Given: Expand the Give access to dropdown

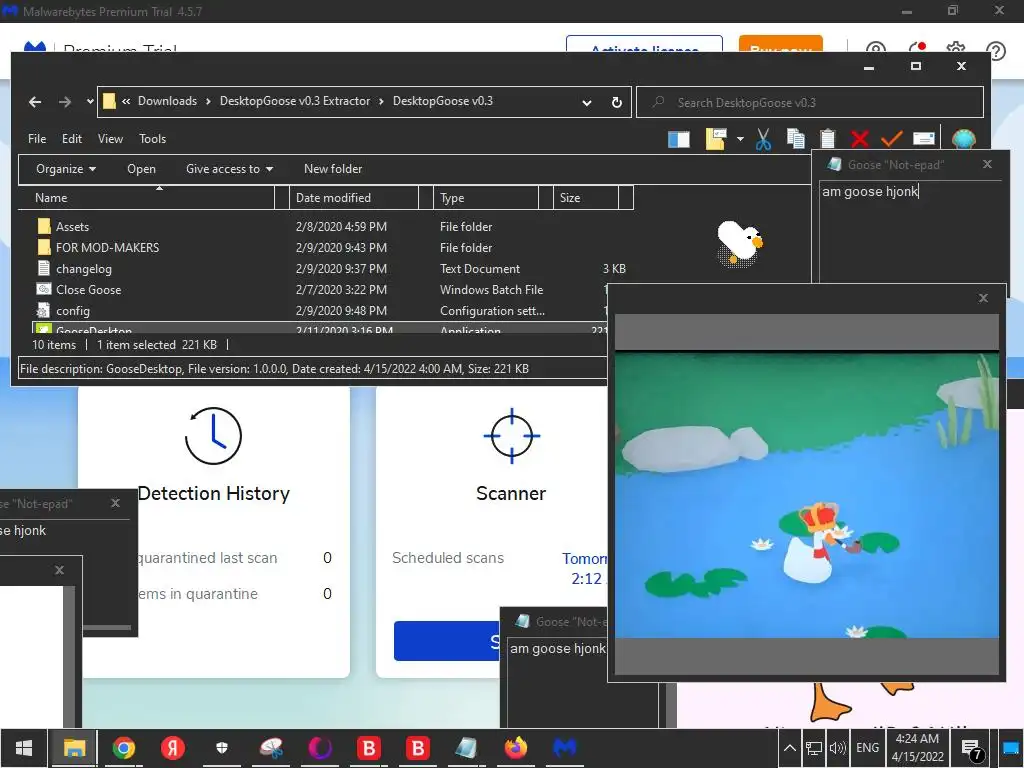Looking at the screenshot, I should (x=229, y=168).
